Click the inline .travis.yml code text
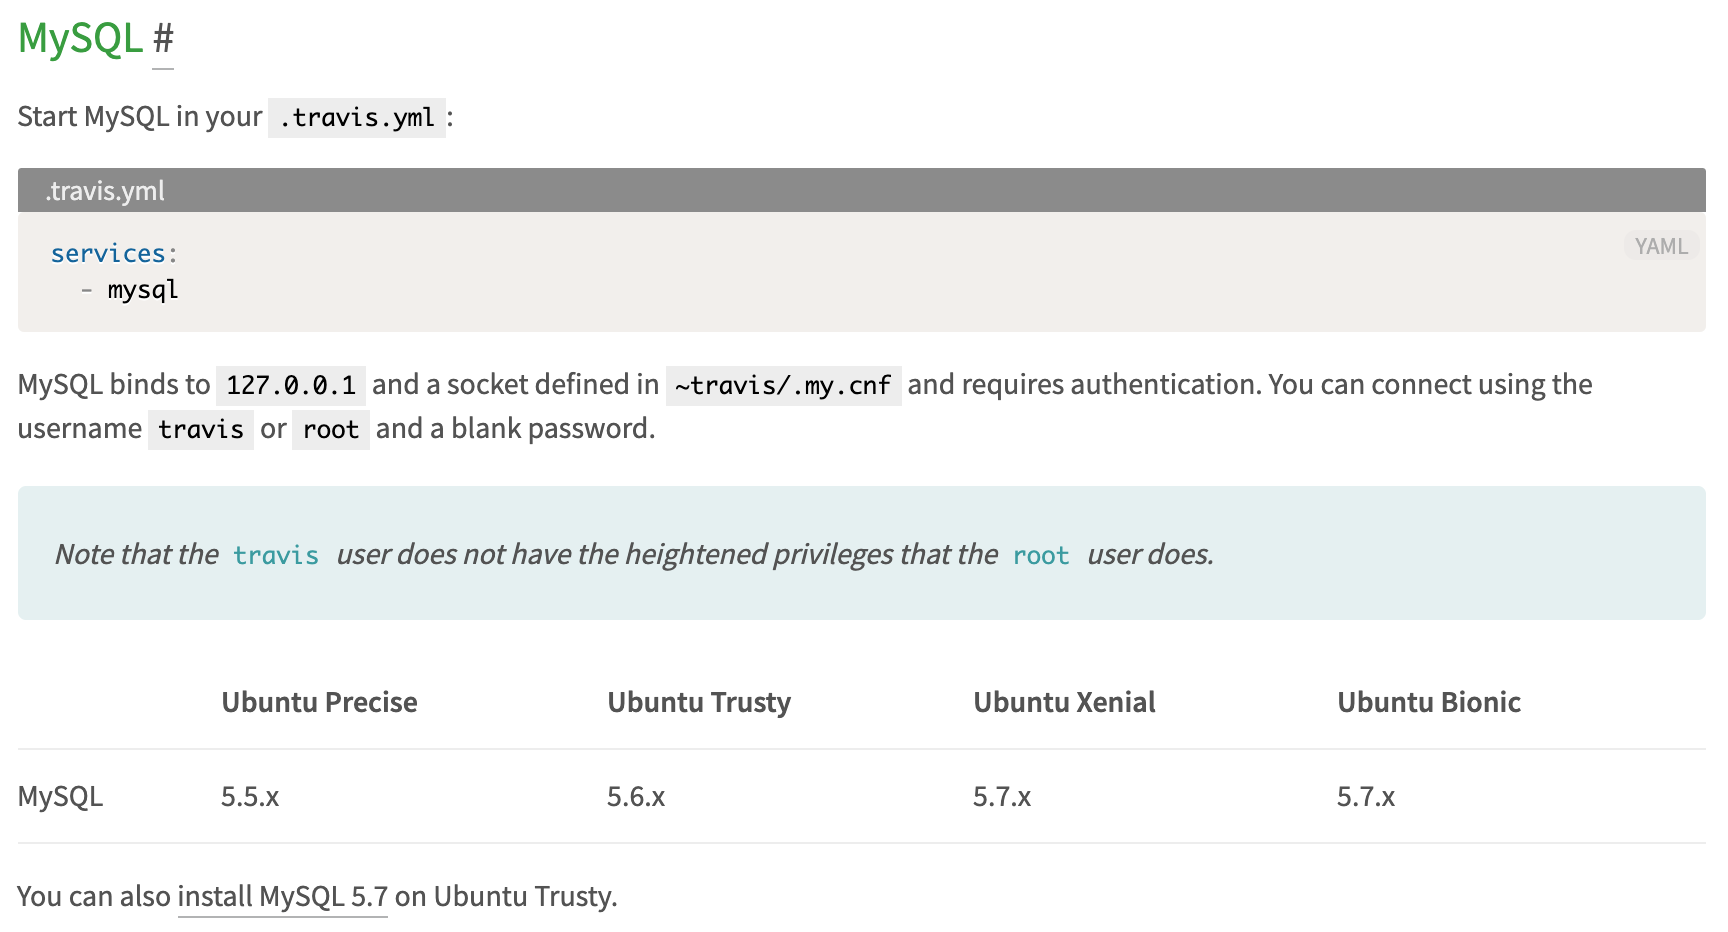The image size is (1728, 932). point(357,118)
